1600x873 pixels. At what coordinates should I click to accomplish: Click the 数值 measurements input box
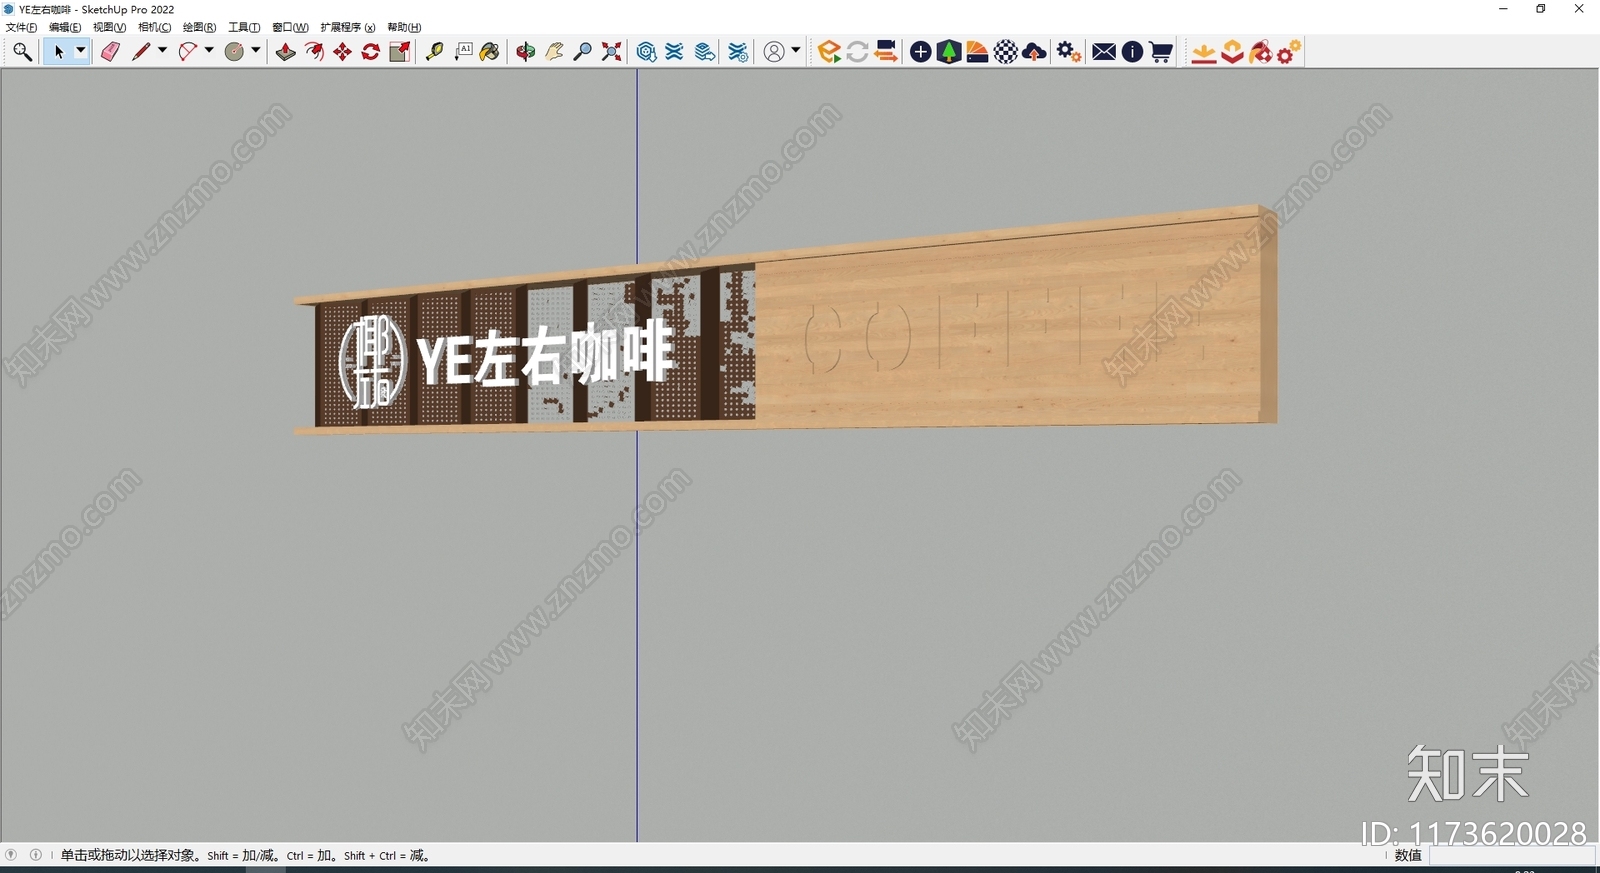pyautogui.click(x=1511, y=855)
